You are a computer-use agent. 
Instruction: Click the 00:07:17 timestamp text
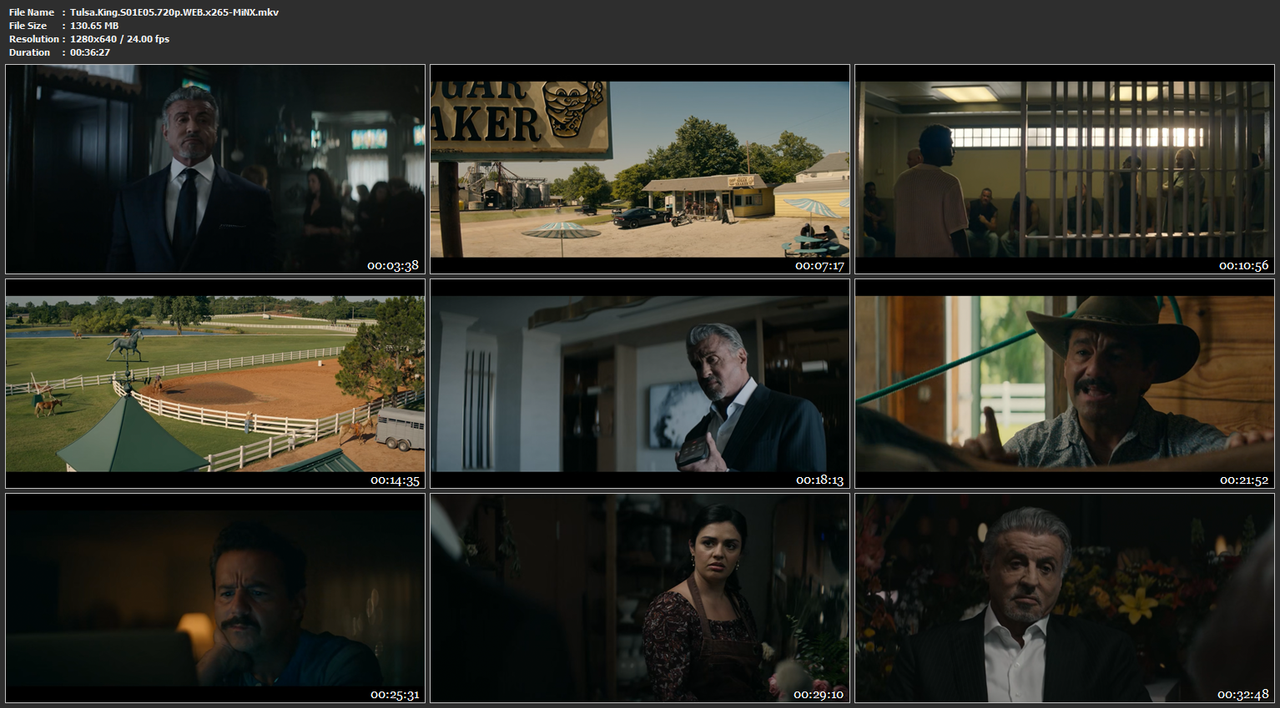click(x=819, y=265)
